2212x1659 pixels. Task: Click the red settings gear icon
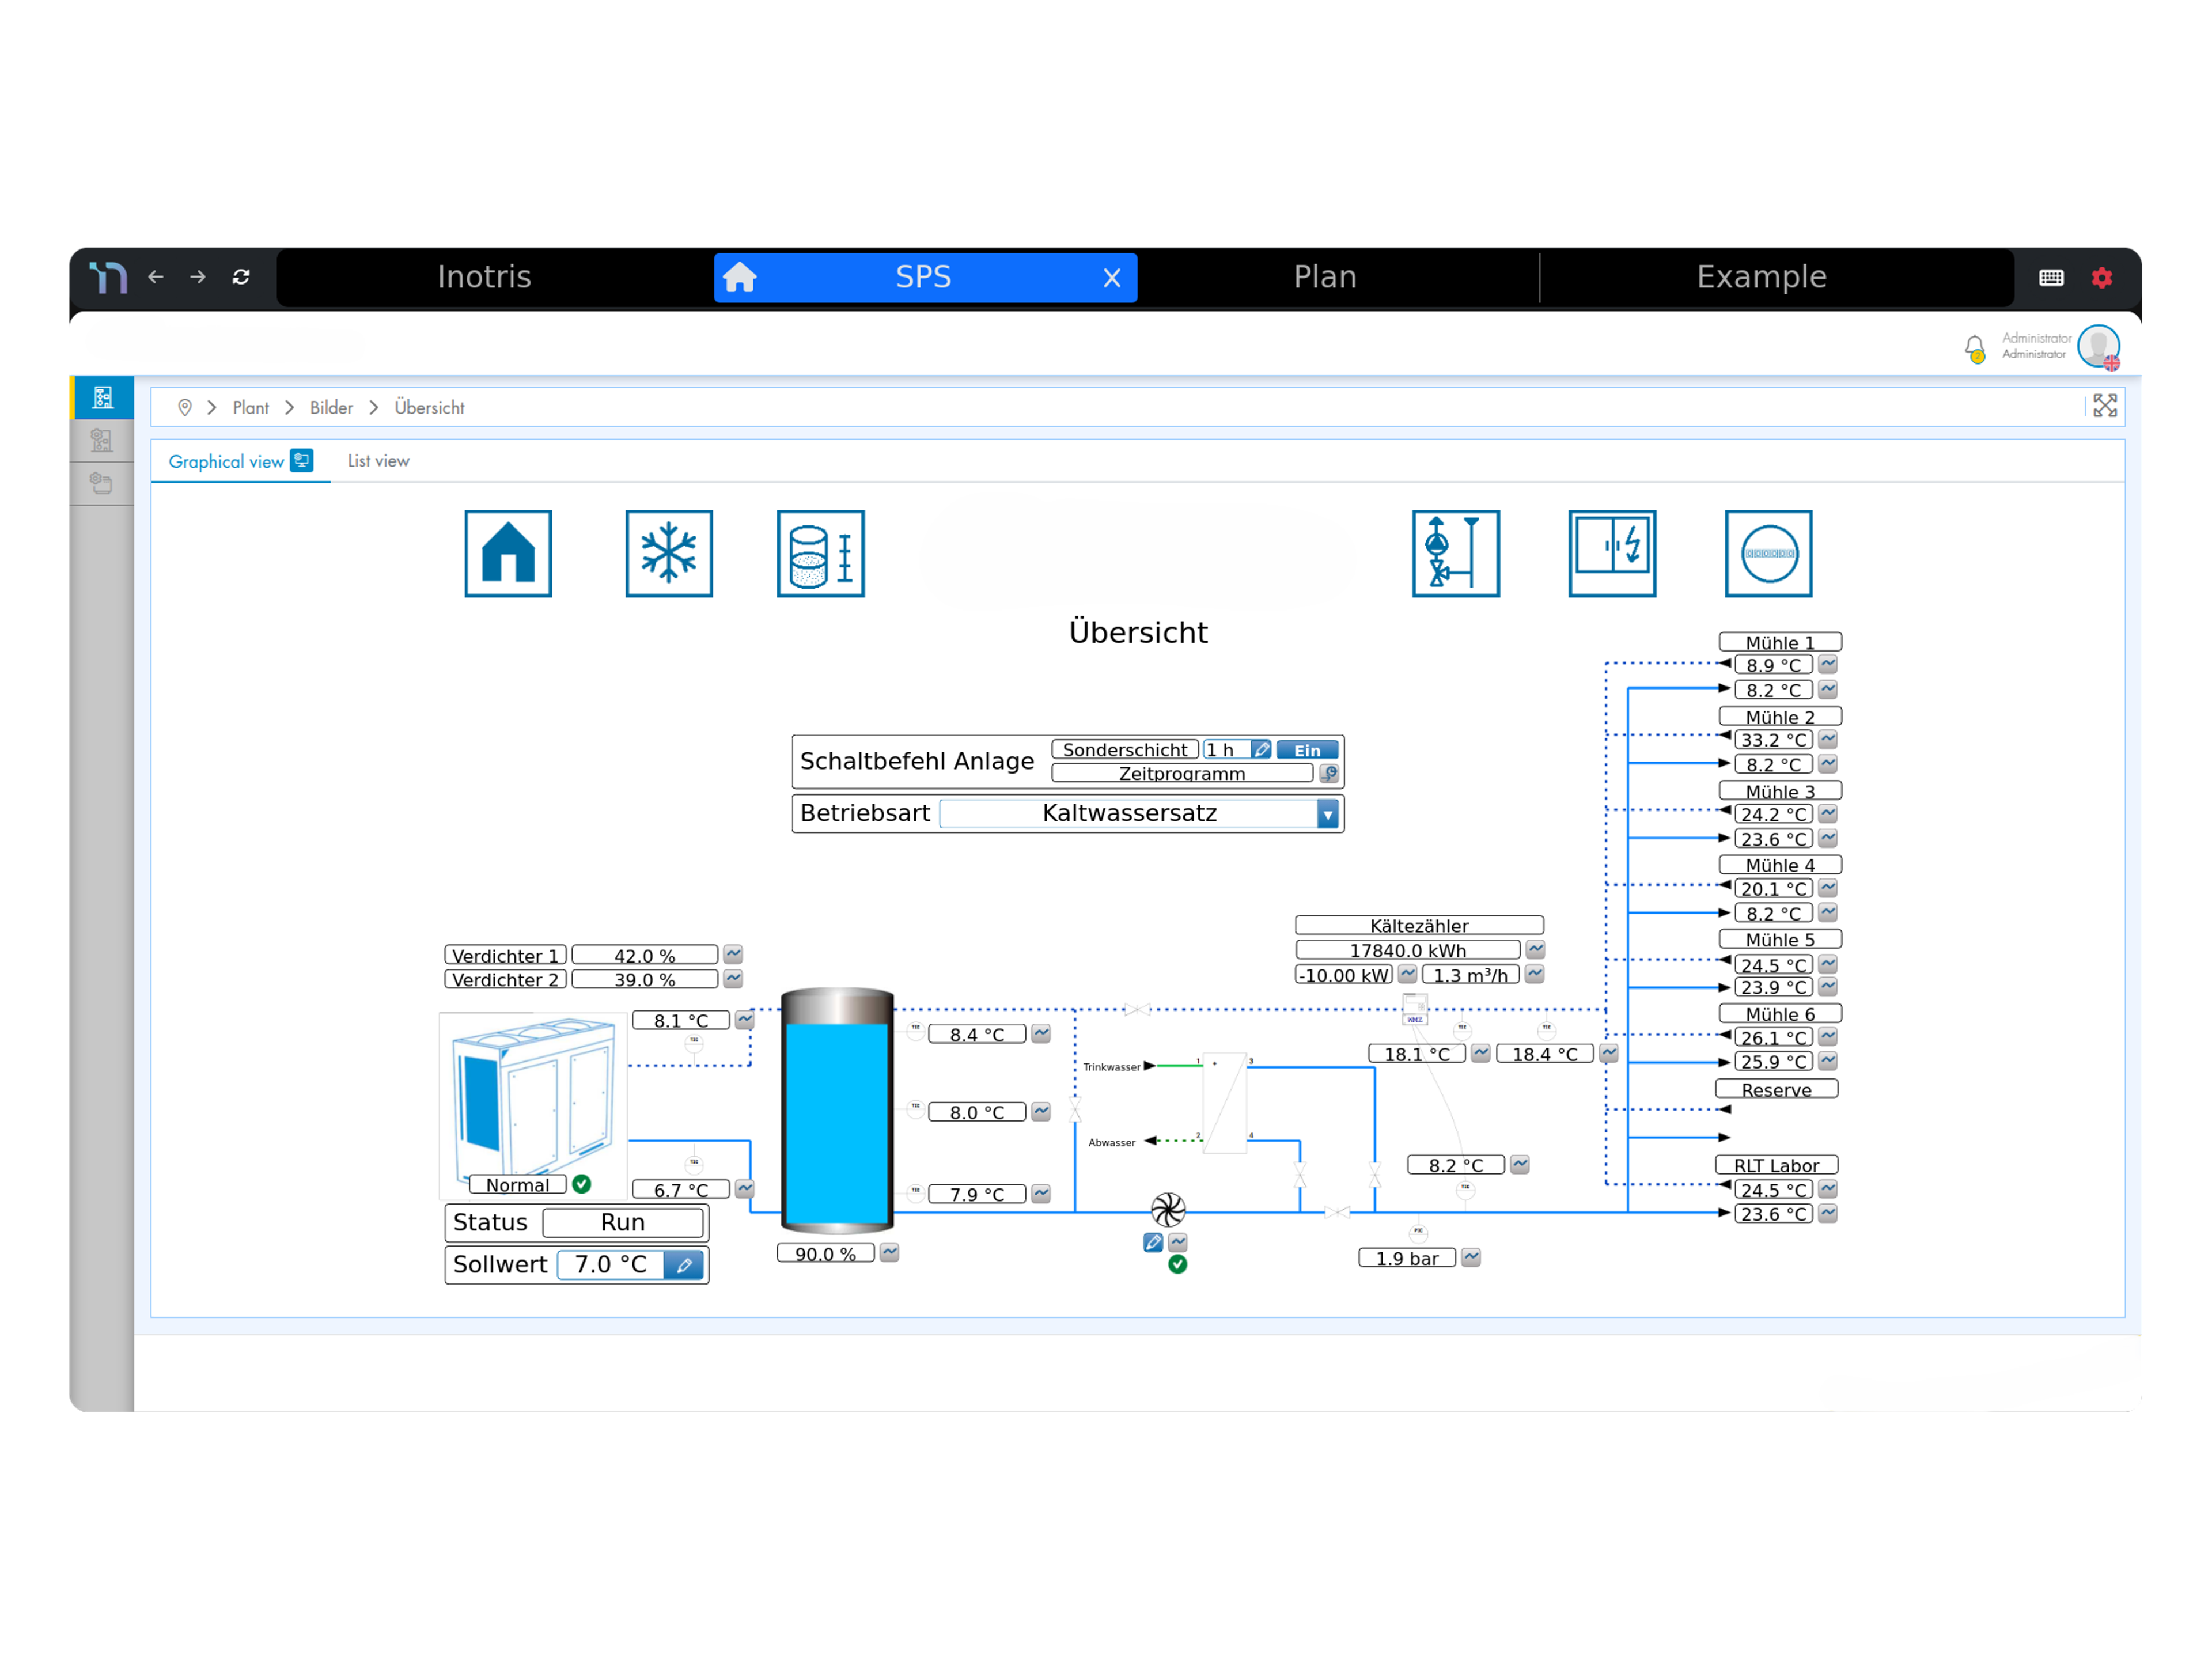tap(2102, 278)
